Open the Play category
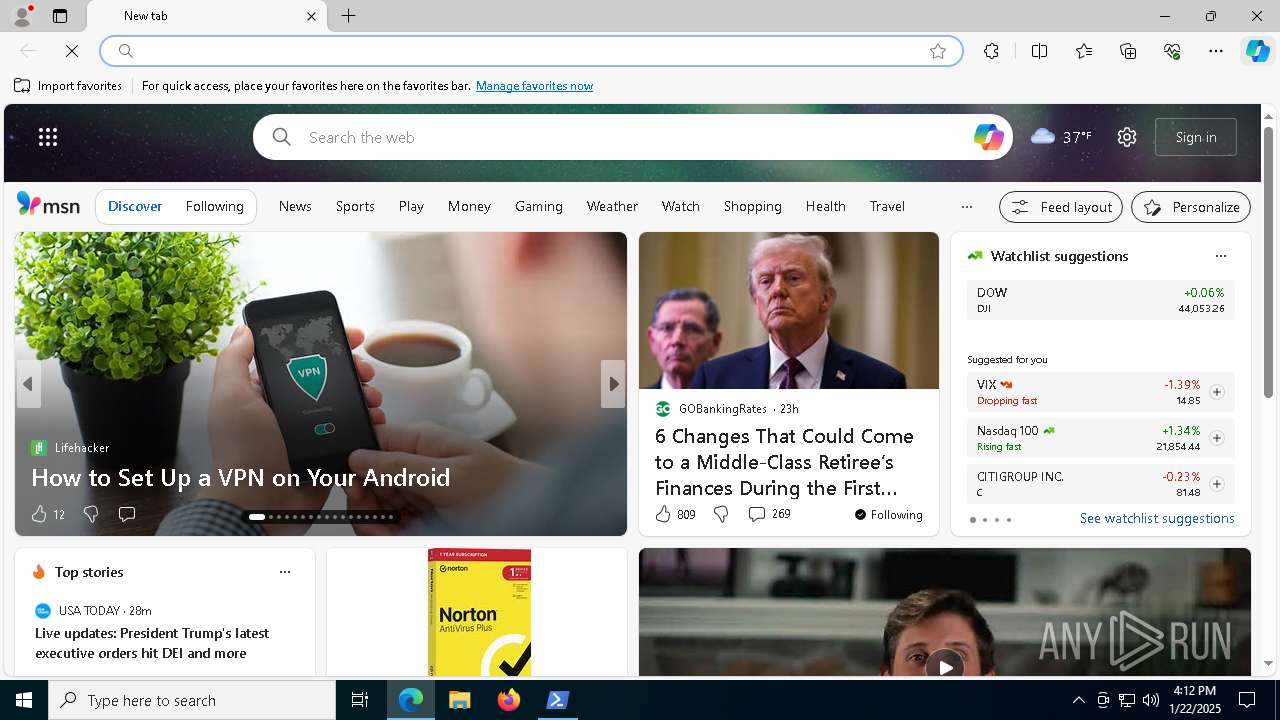 pyautogui.click(x=411, y=206)
